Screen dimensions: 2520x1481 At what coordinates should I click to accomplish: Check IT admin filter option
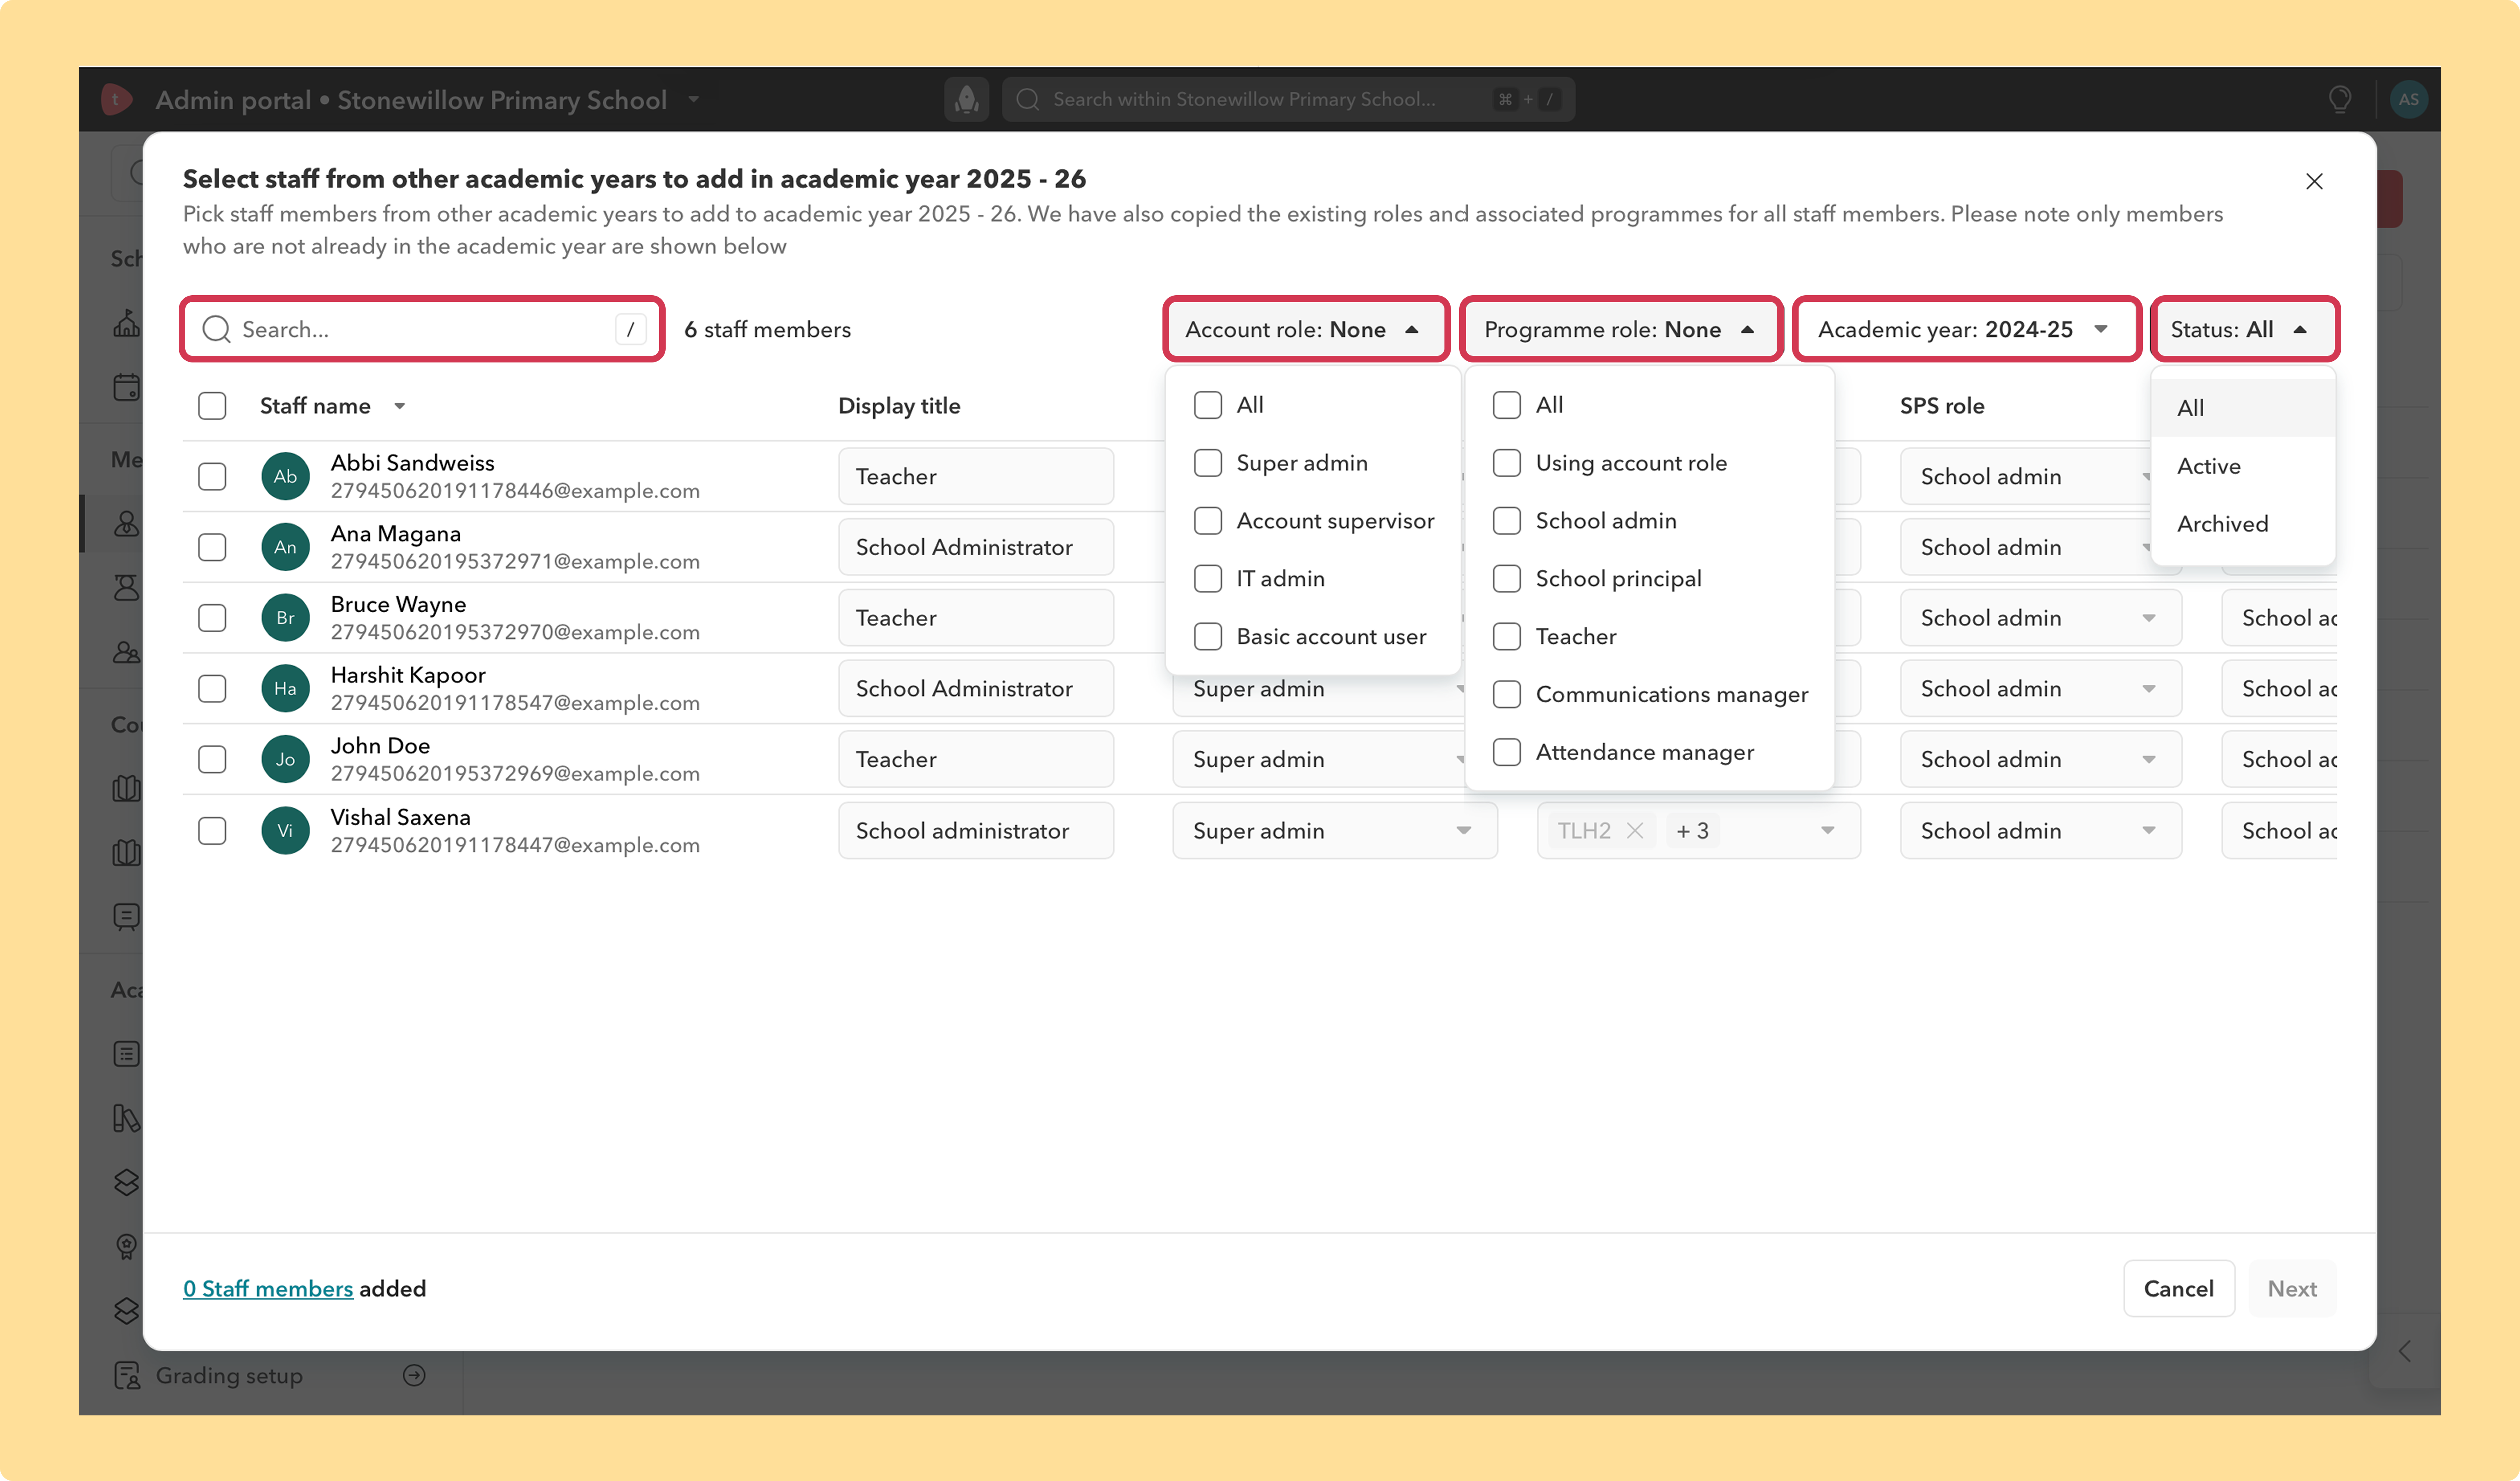[1208, 578]
